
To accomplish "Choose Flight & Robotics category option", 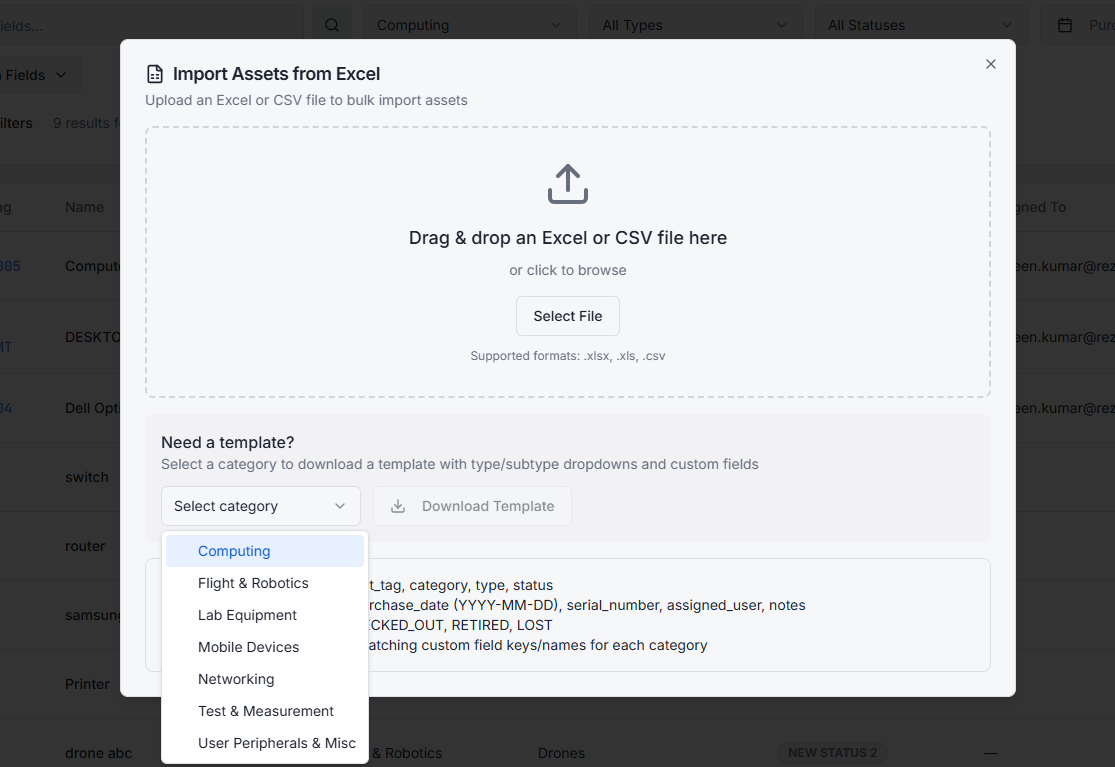I will (265, 583).
